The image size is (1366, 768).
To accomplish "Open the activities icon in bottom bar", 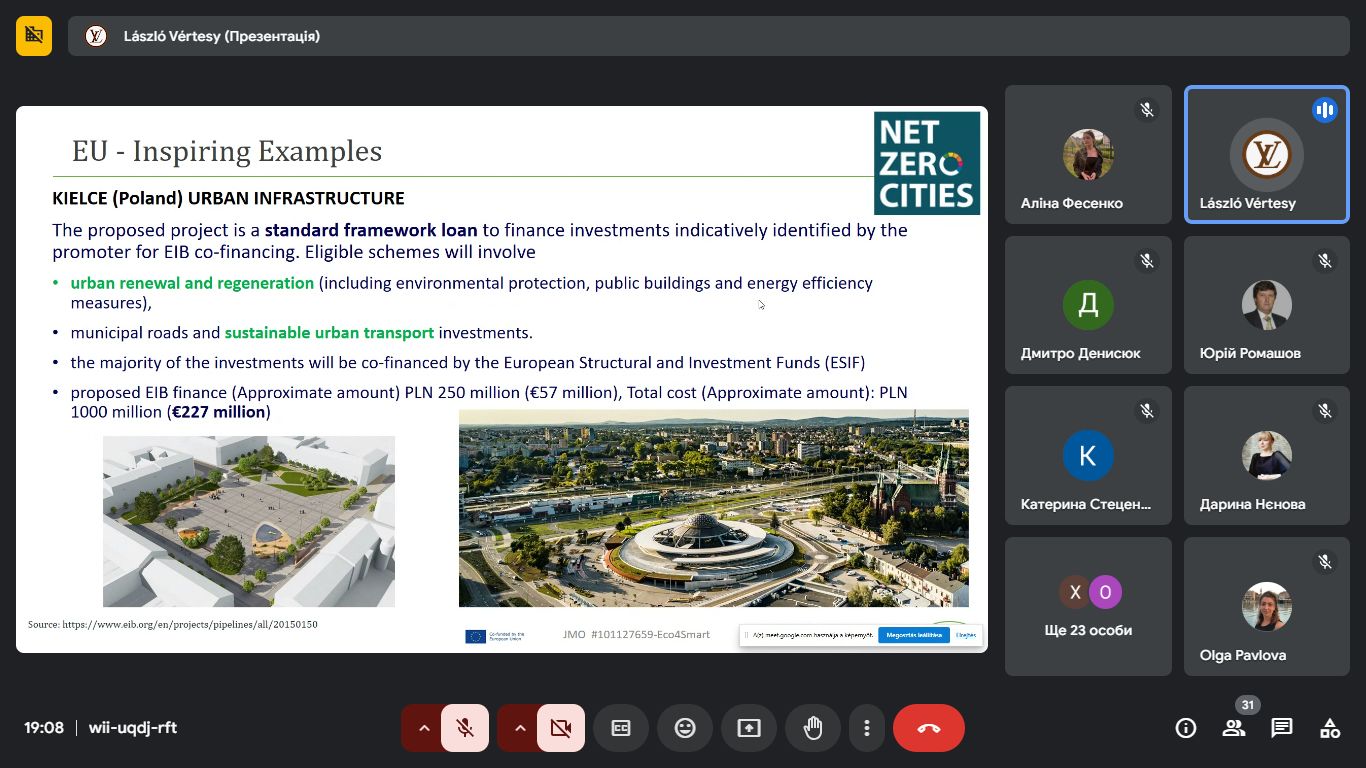I will tap(1330, 728).
